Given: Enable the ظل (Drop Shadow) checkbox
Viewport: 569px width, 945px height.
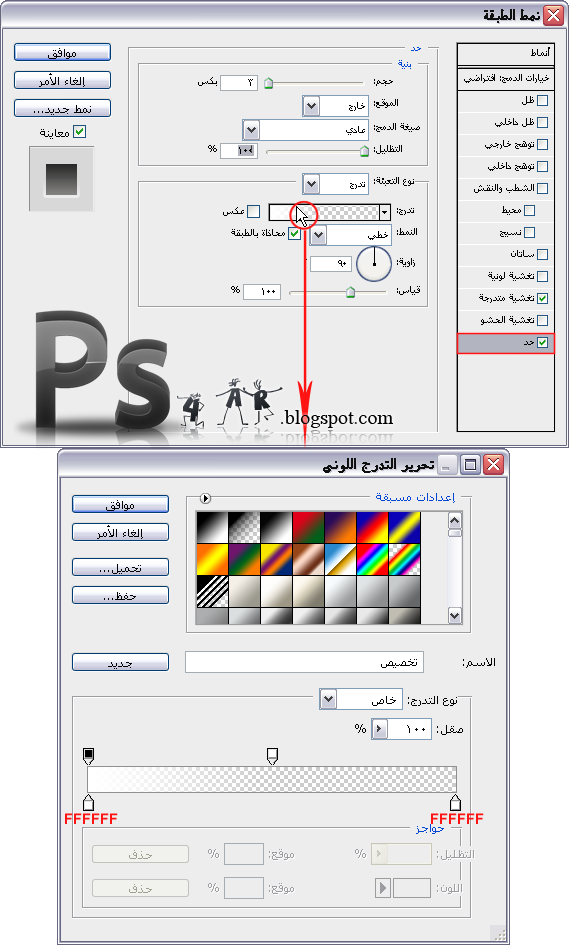Looking at the screenshot, I should point(542,101).
